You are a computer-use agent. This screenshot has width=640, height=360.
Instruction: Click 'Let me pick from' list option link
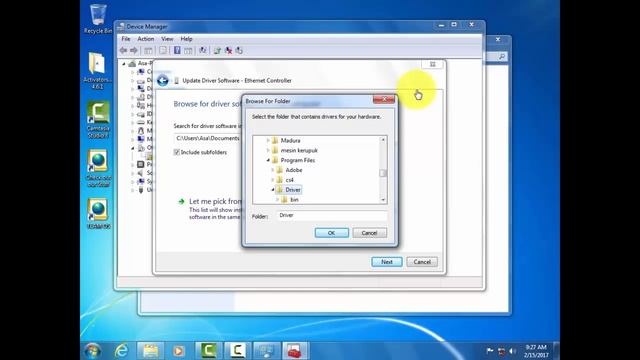215,201
